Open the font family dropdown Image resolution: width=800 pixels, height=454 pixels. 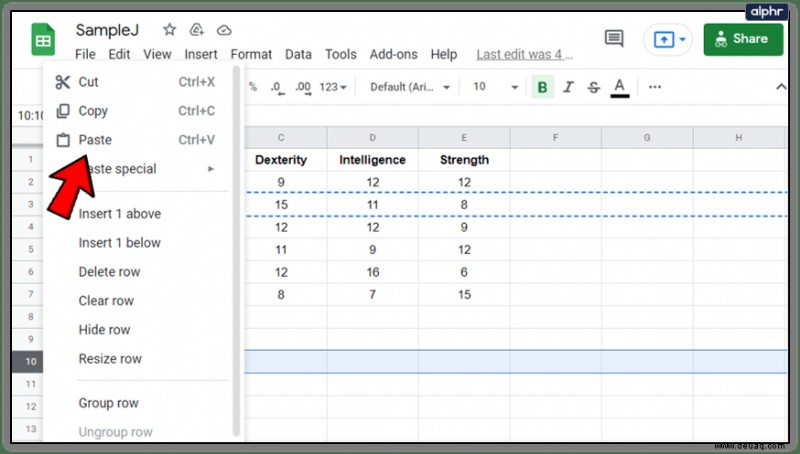410,87
